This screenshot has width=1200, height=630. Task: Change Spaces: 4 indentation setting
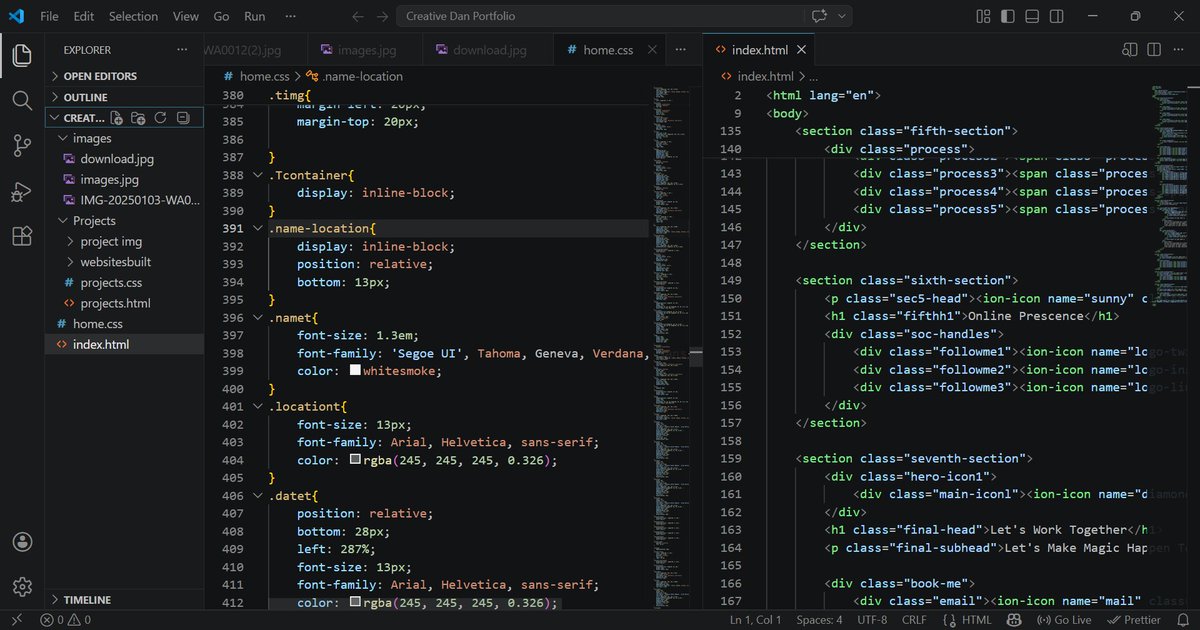click(x=819, y=620)
